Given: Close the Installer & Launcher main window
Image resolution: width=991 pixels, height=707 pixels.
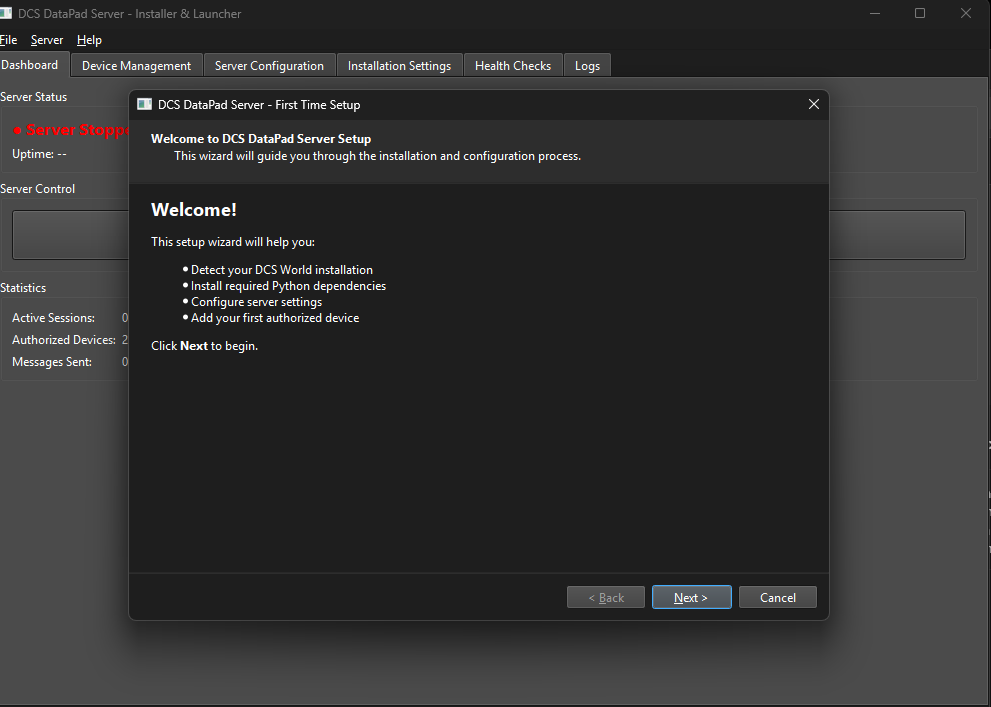Looking at the screenshot, I should click(x=966, y=13).
